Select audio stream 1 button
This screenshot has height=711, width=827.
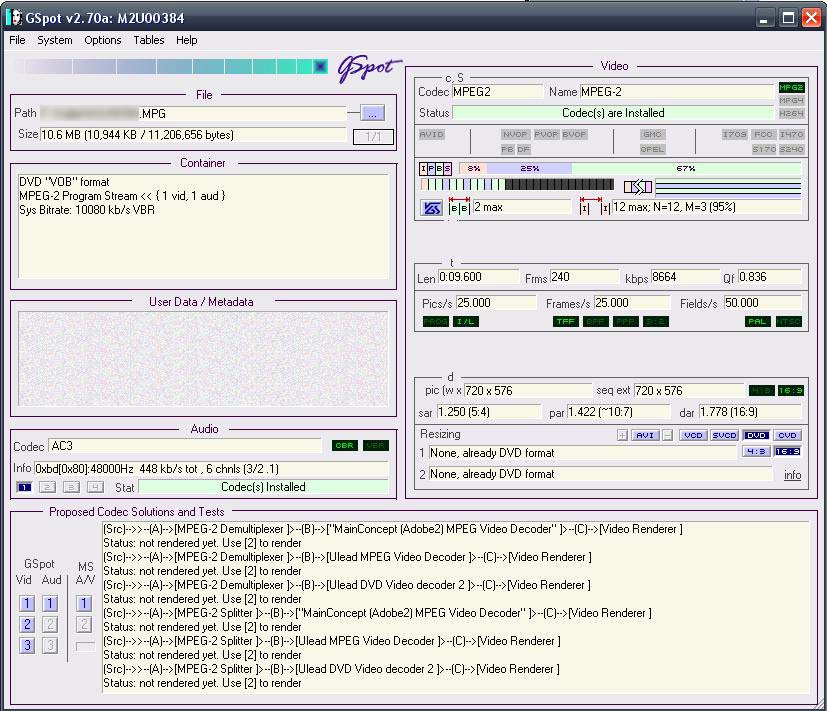click(x=24, y=487)
